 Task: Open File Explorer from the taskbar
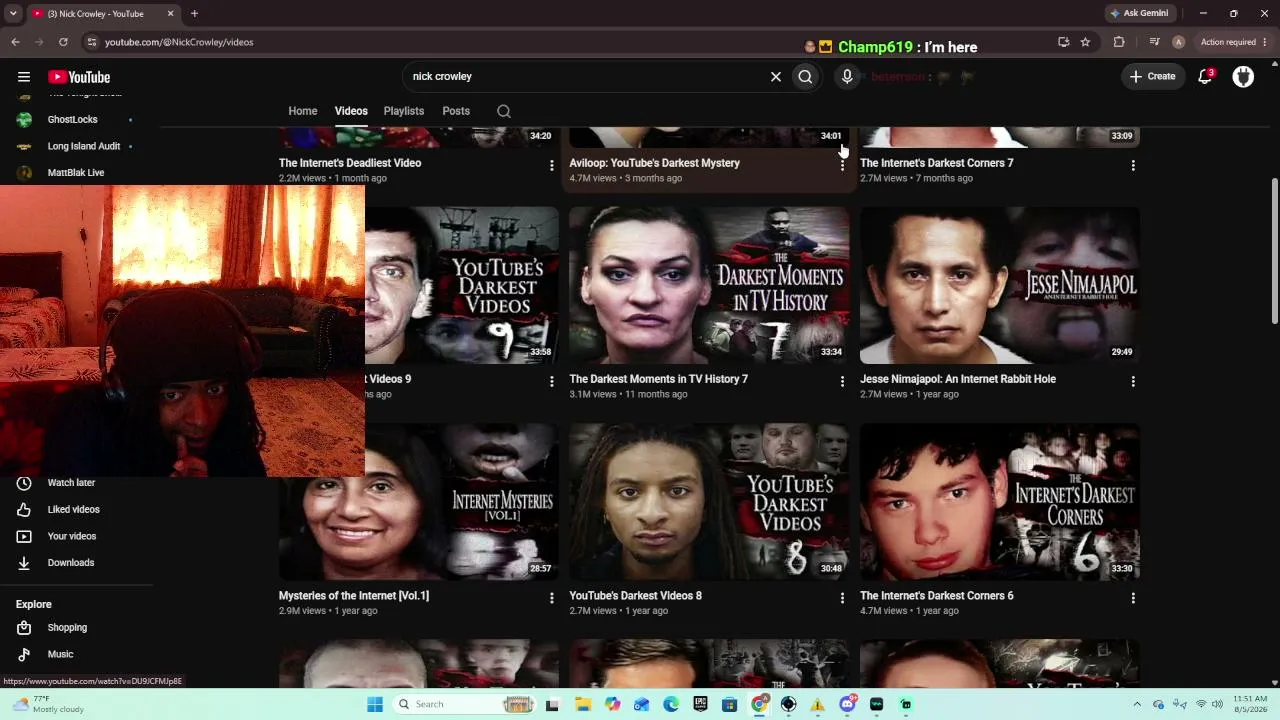coord(583,704)
